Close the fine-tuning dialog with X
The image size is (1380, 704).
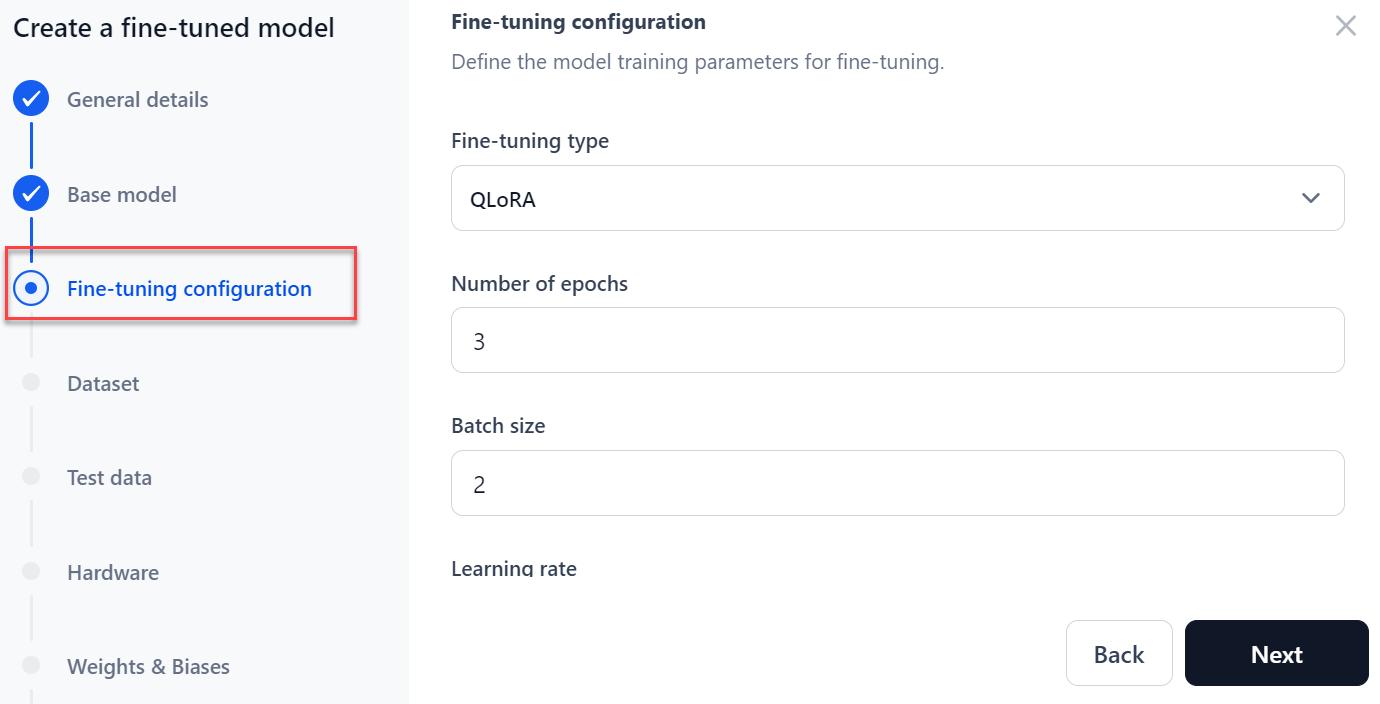(1346, 26)
